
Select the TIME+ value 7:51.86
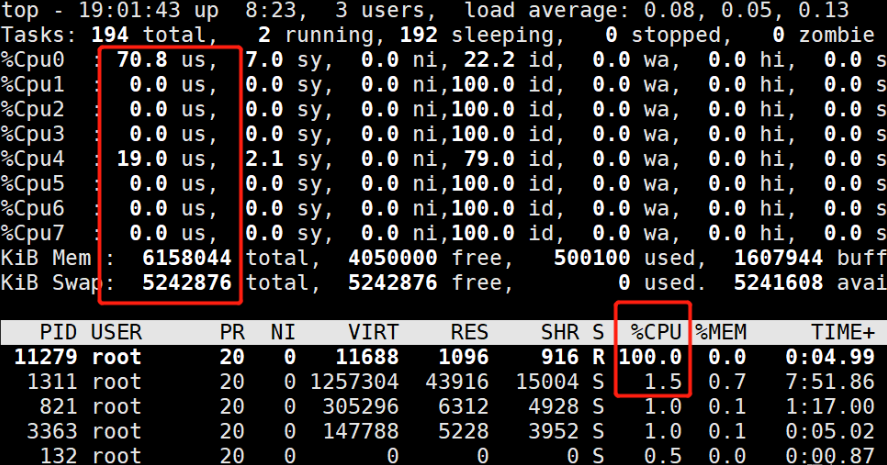(830, 382)
